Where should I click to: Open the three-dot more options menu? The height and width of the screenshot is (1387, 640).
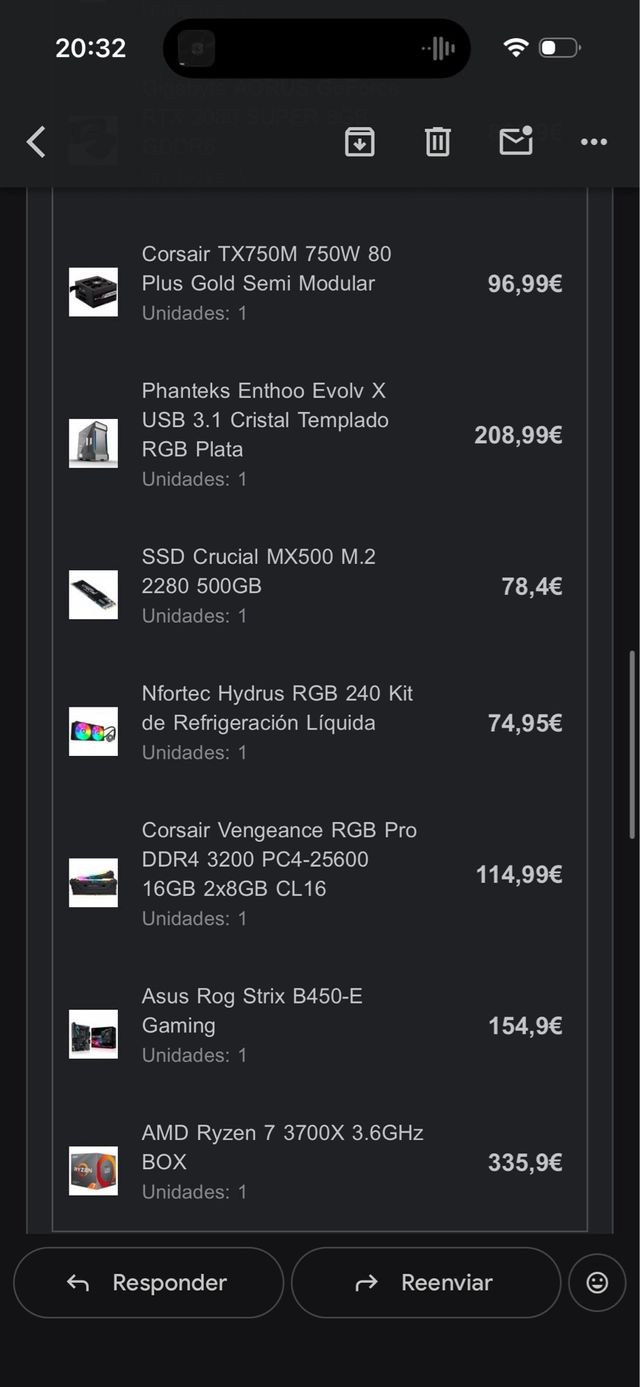[x=594, y=142]
